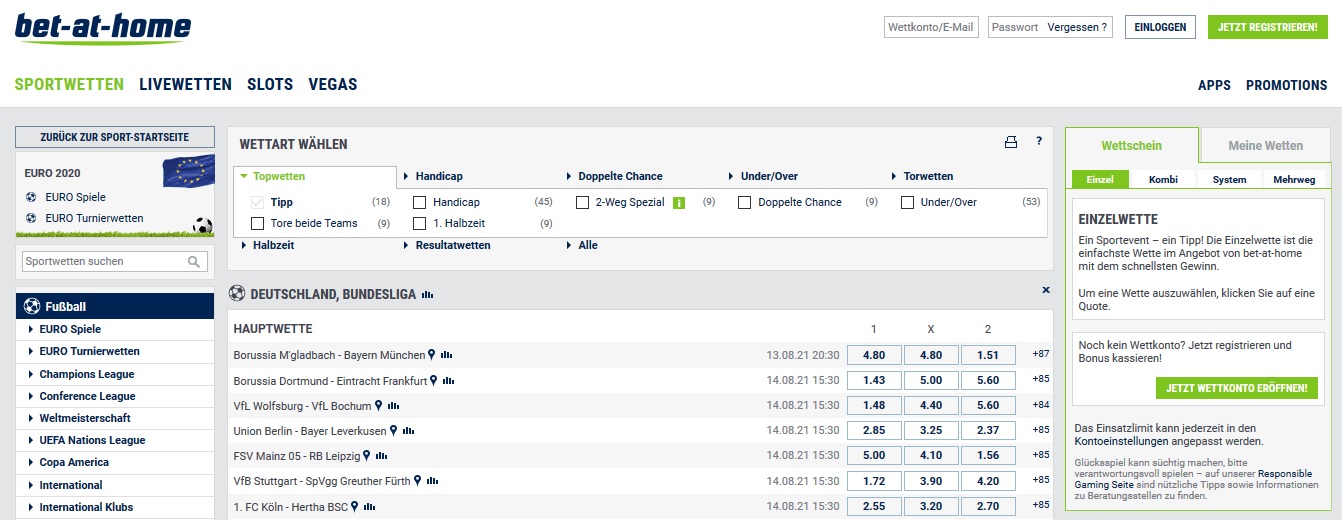Enable the Under/Over checkbox
This screenshot has height=520, width=1342.
[x=908, y=203]
